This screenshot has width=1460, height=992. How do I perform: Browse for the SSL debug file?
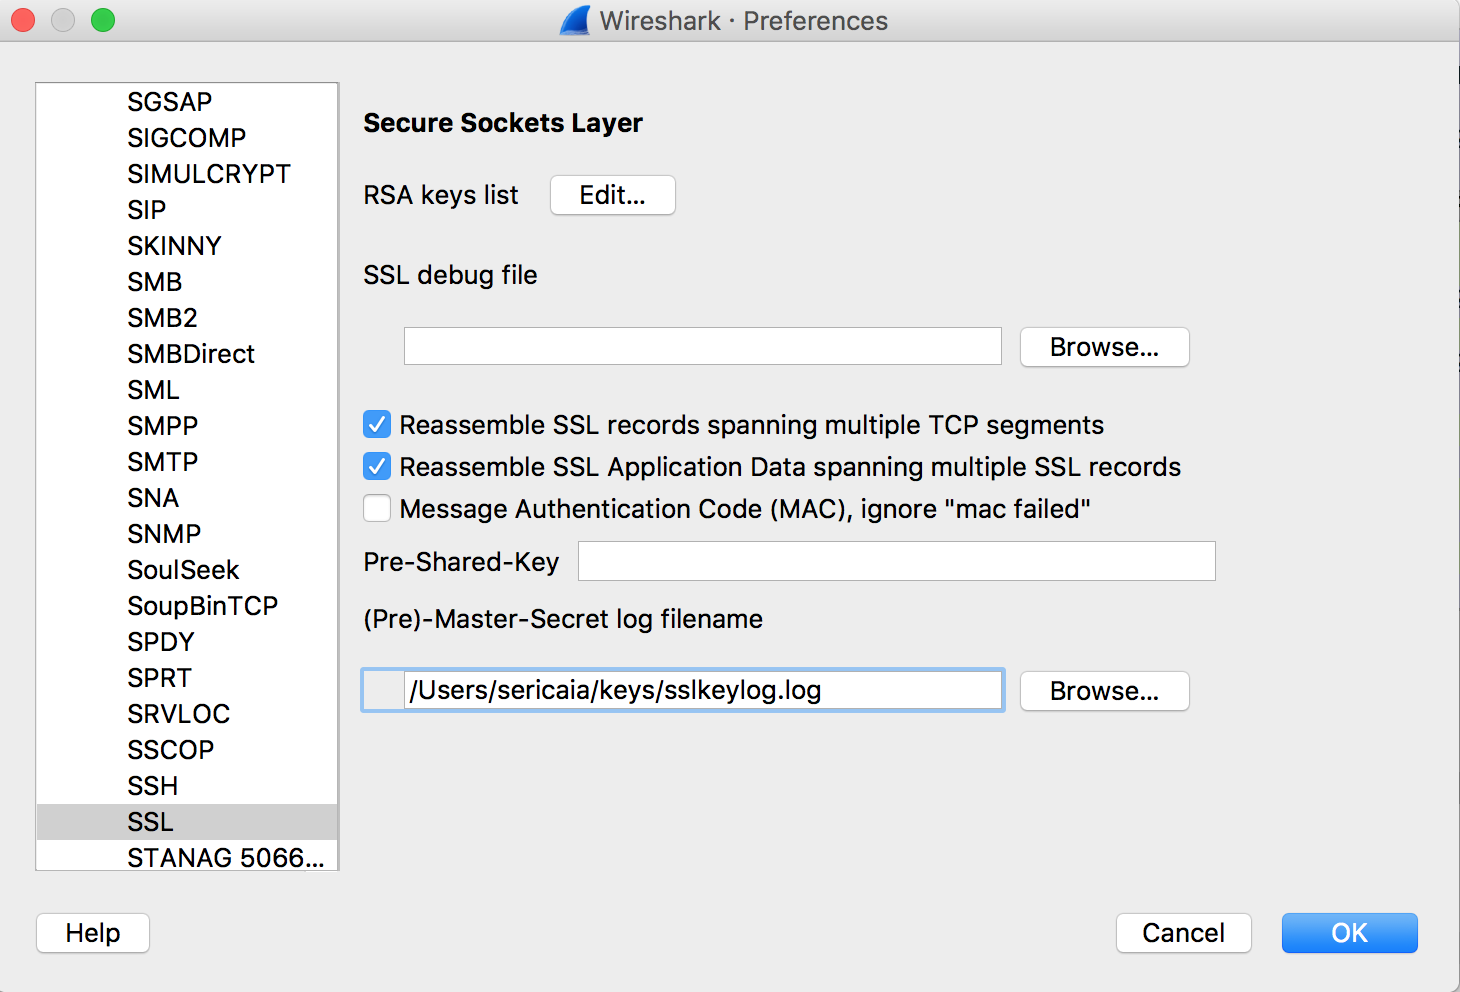(1105, 347)
